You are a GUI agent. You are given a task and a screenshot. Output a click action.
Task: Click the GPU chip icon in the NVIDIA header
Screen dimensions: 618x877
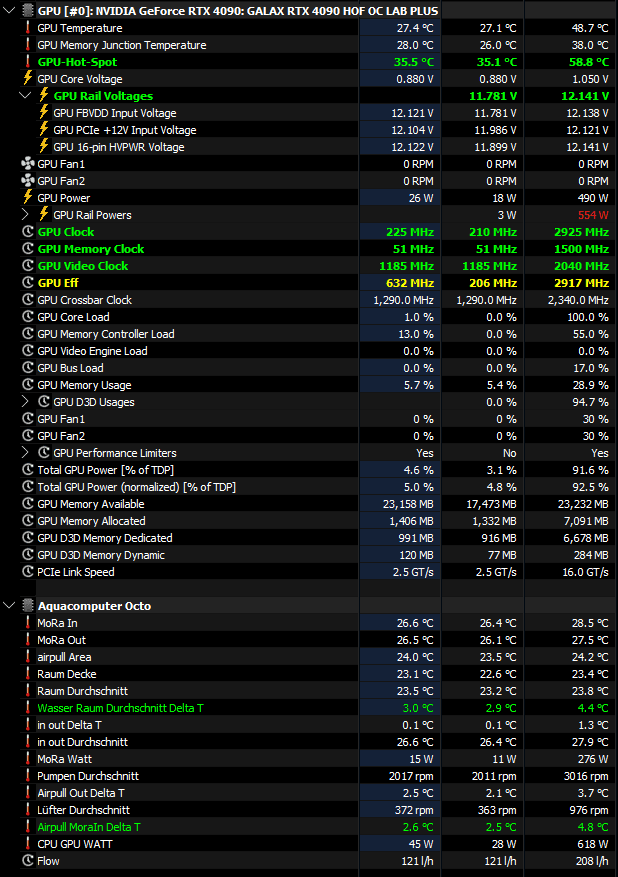pyautogui.click(x=27, y=11)
